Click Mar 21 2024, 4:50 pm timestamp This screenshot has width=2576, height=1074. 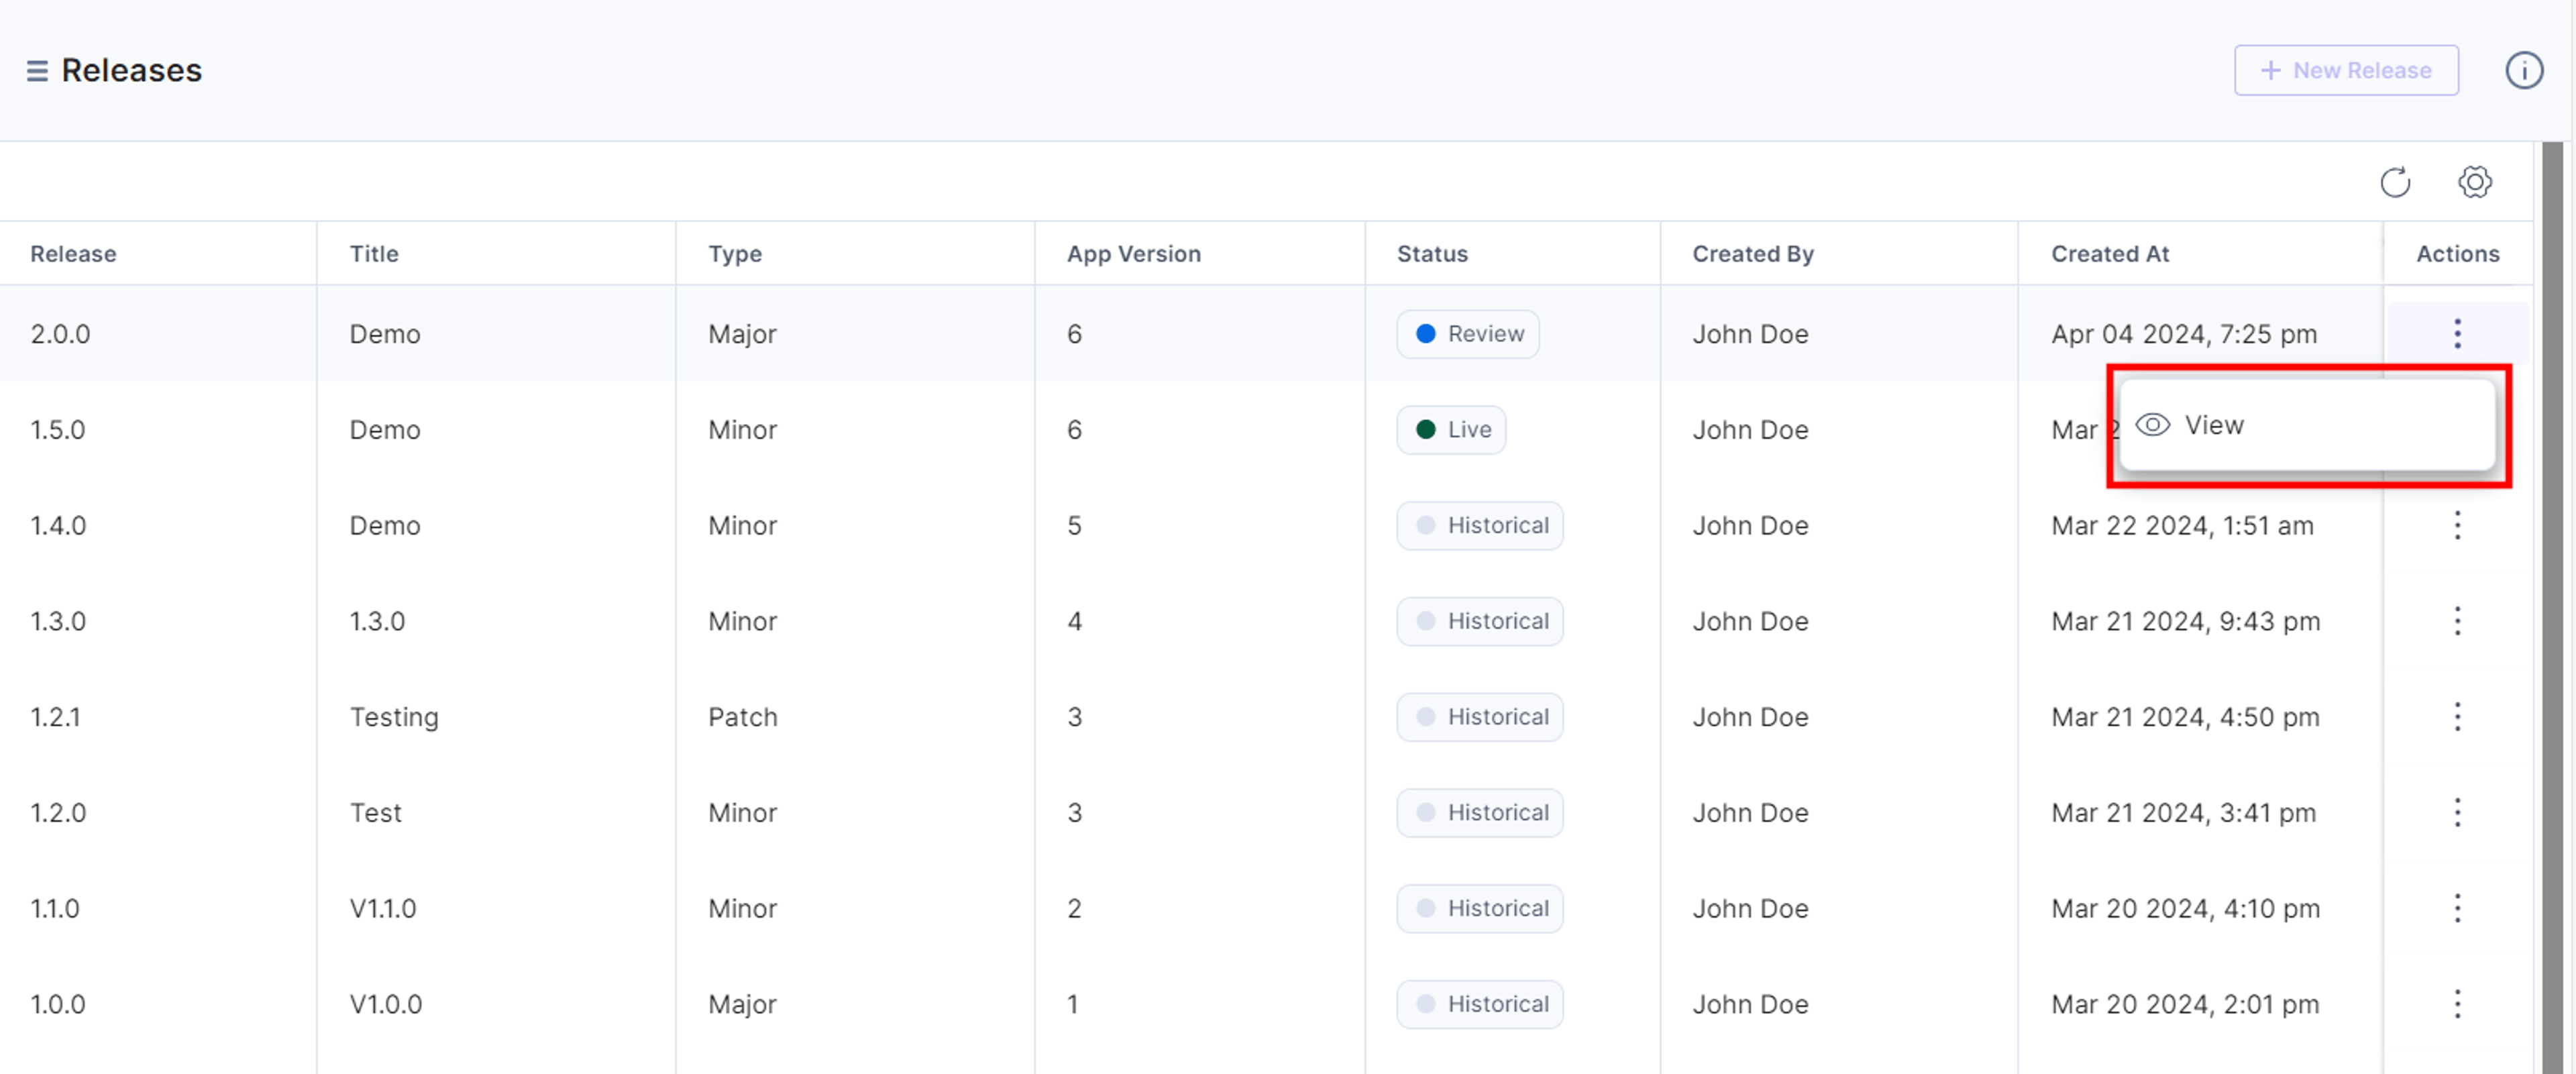click(2185, 717)
